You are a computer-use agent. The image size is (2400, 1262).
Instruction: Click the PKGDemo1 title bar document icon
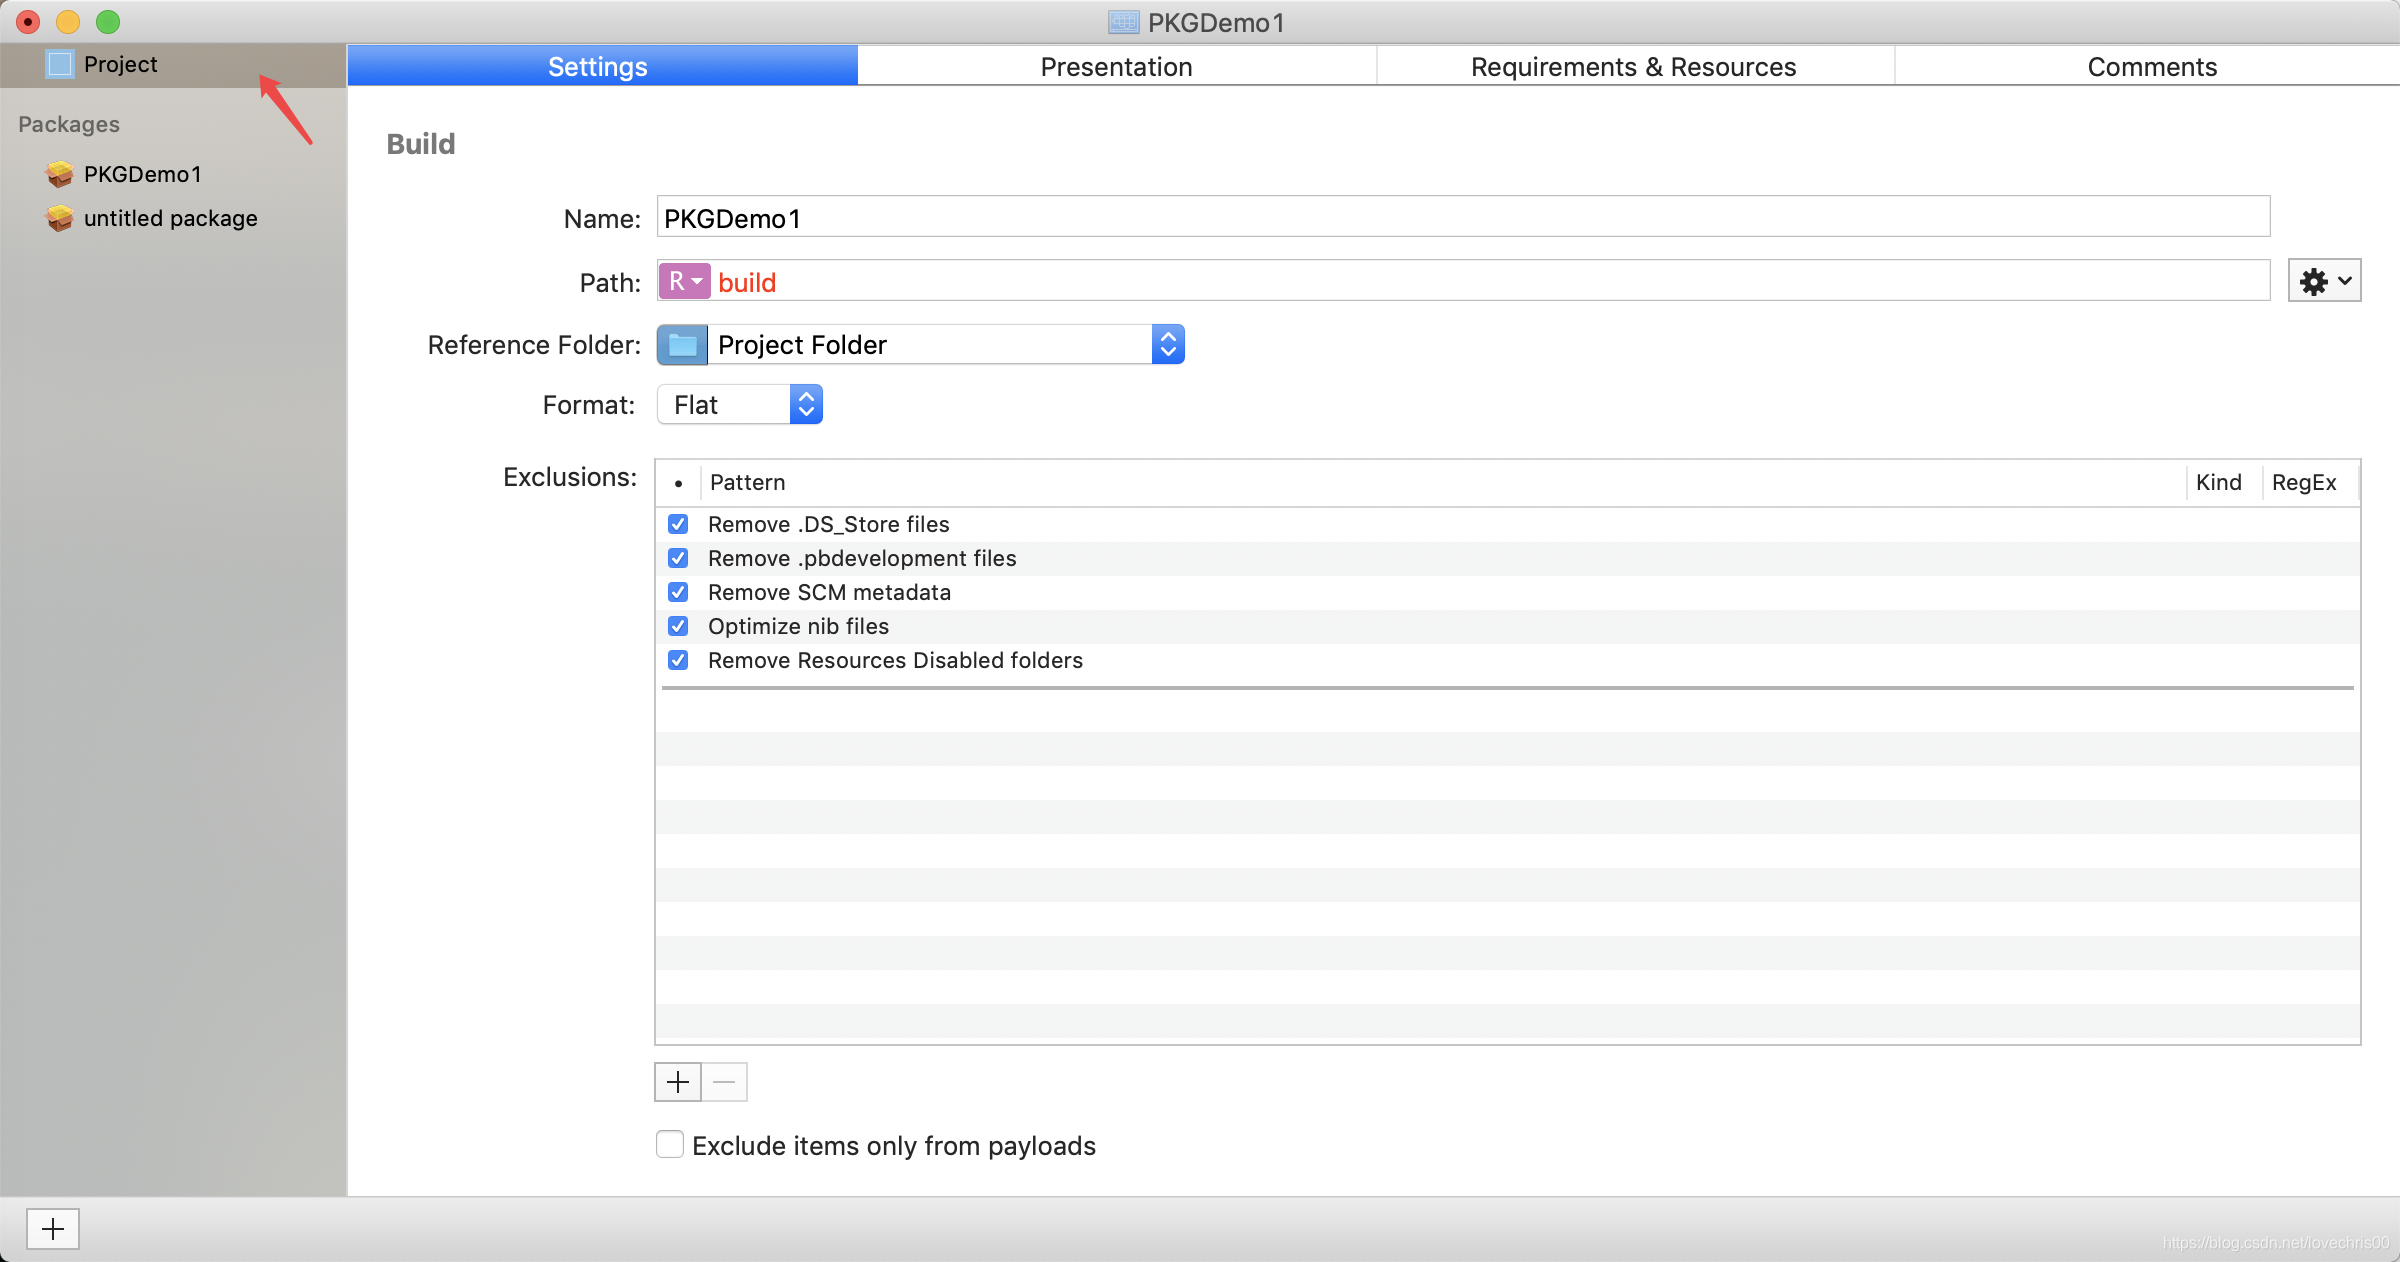click(1124, 22)
